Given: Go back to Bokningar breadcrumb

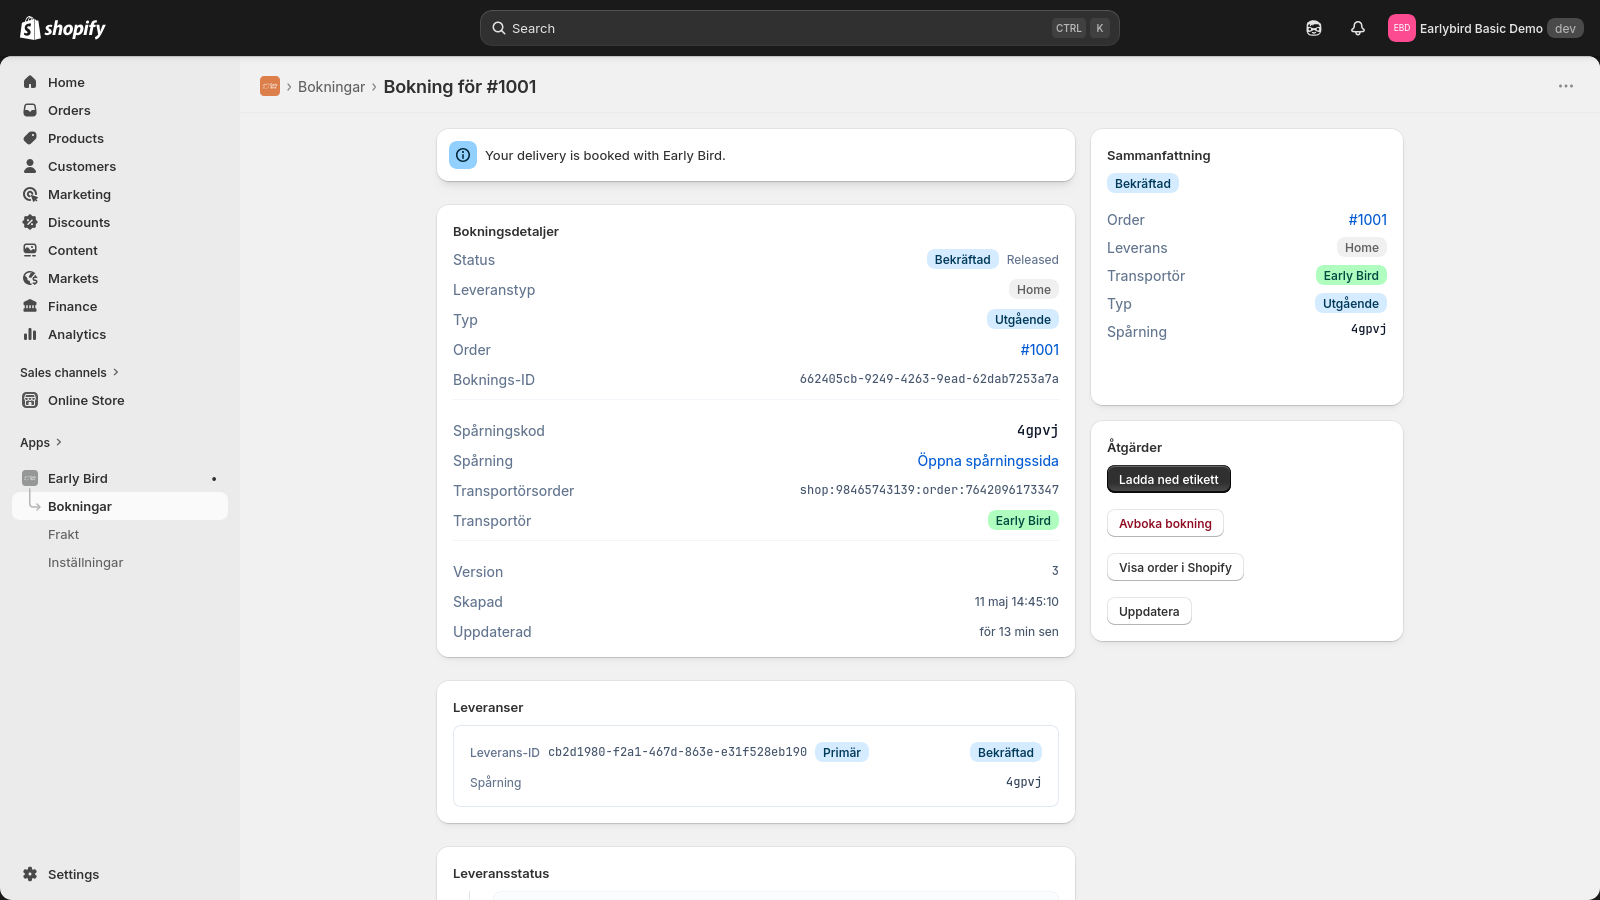Looking at the screenshot, I should pos(331,87).
